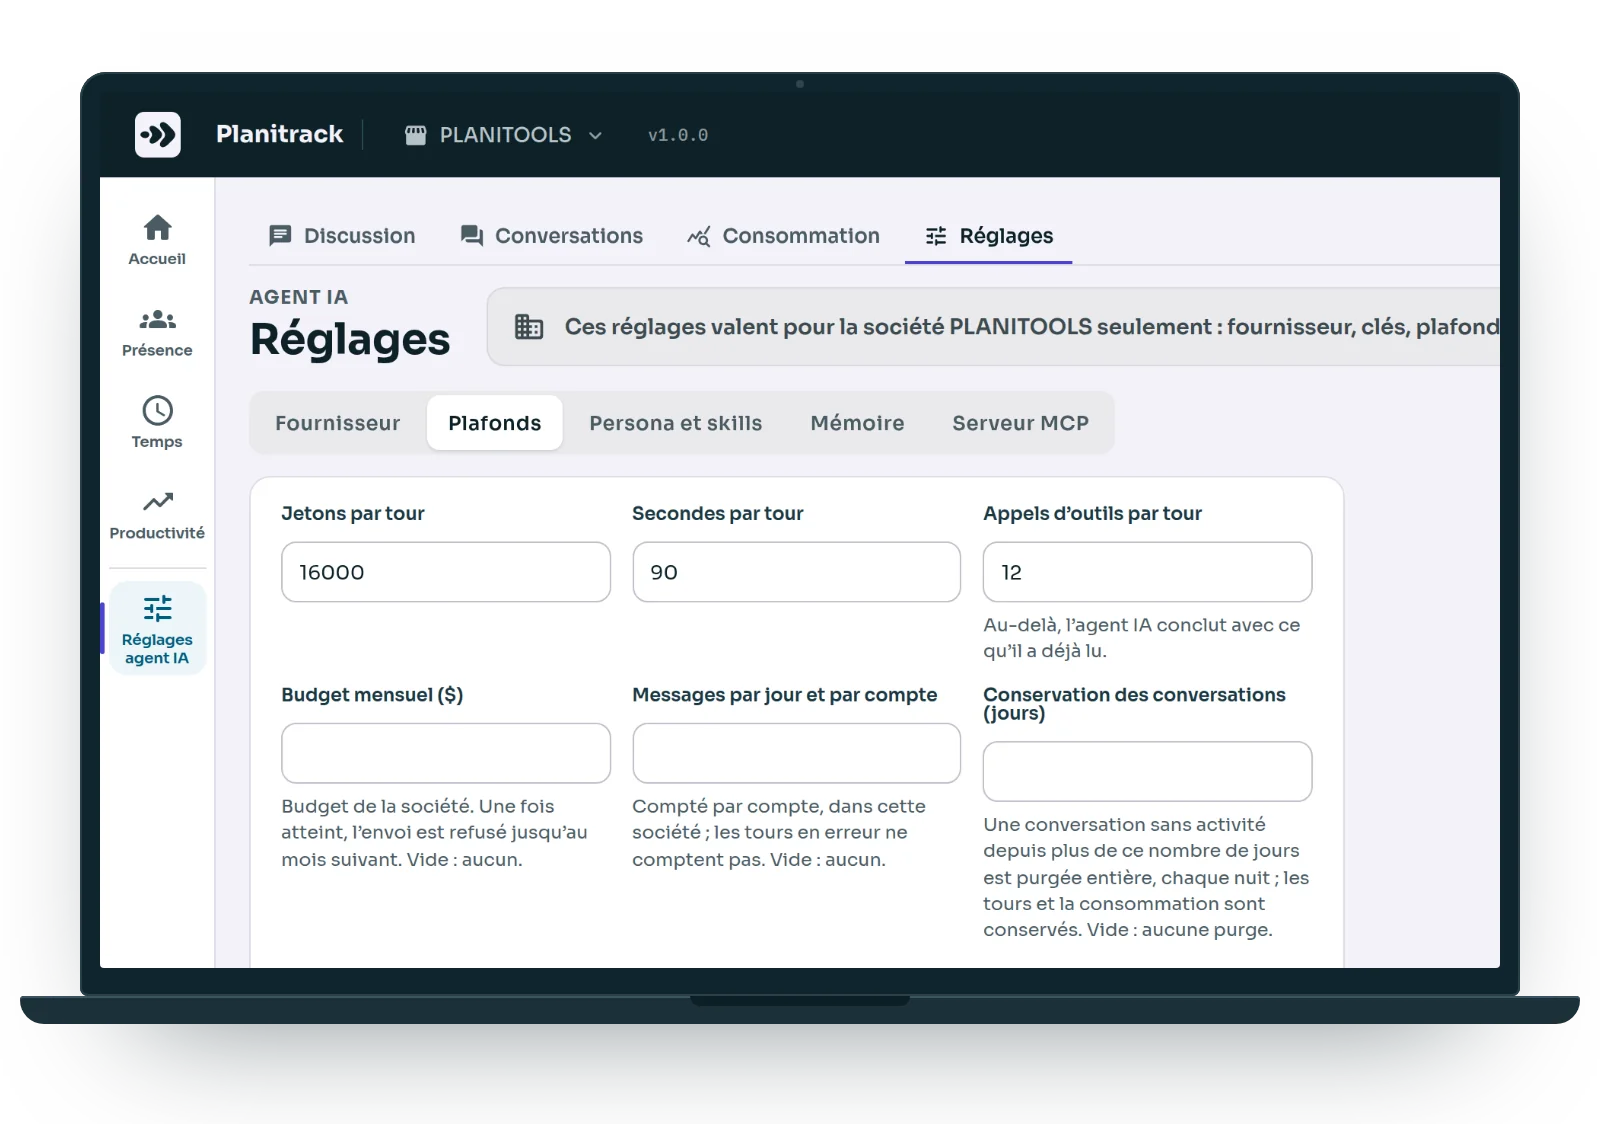Open the Fournisseur sub-tab
1600x1124 pixels.
[338, 423]
